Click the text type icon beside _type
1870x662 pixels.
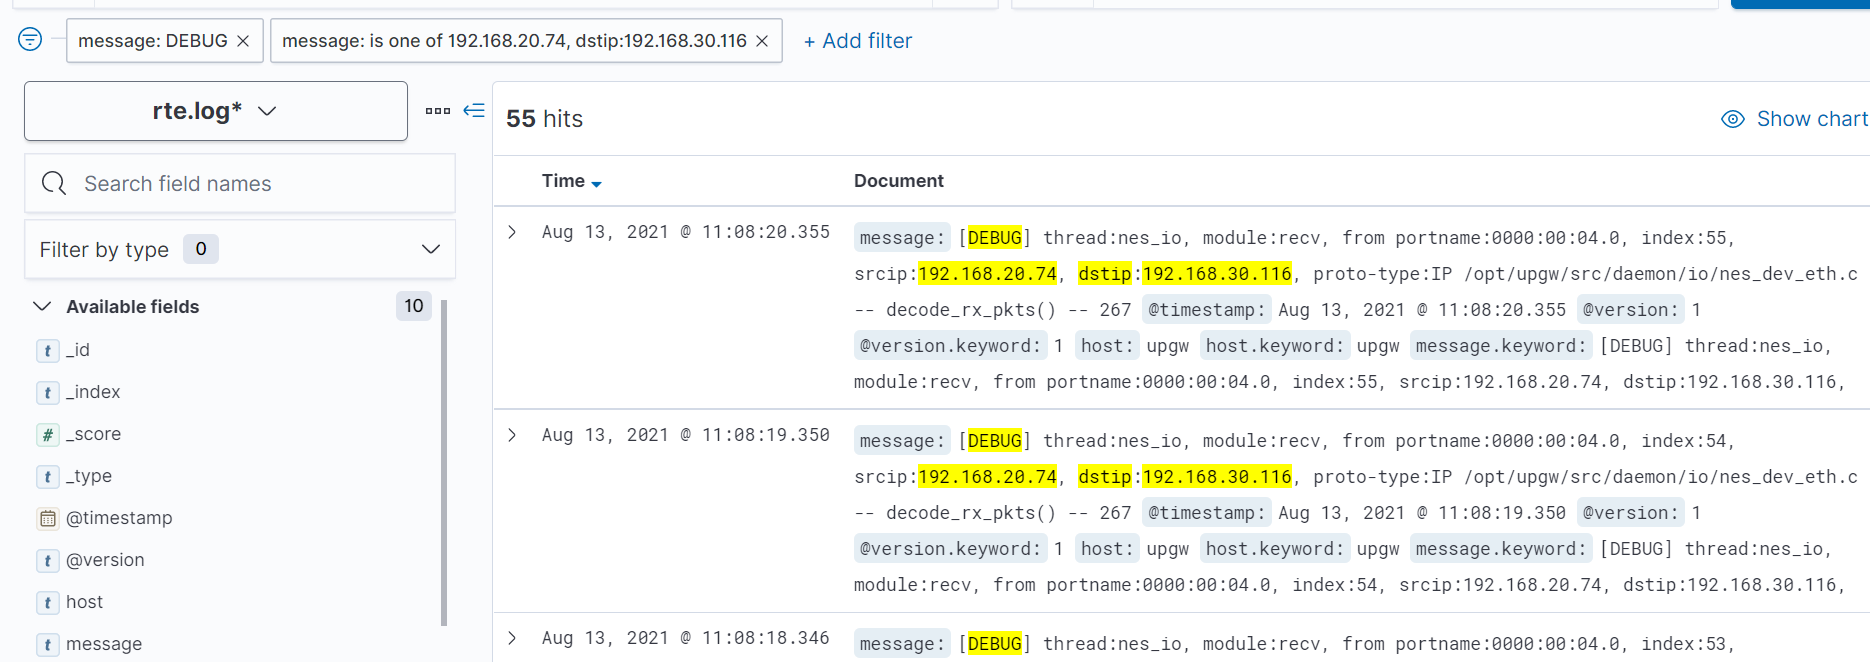click(47, 476)
